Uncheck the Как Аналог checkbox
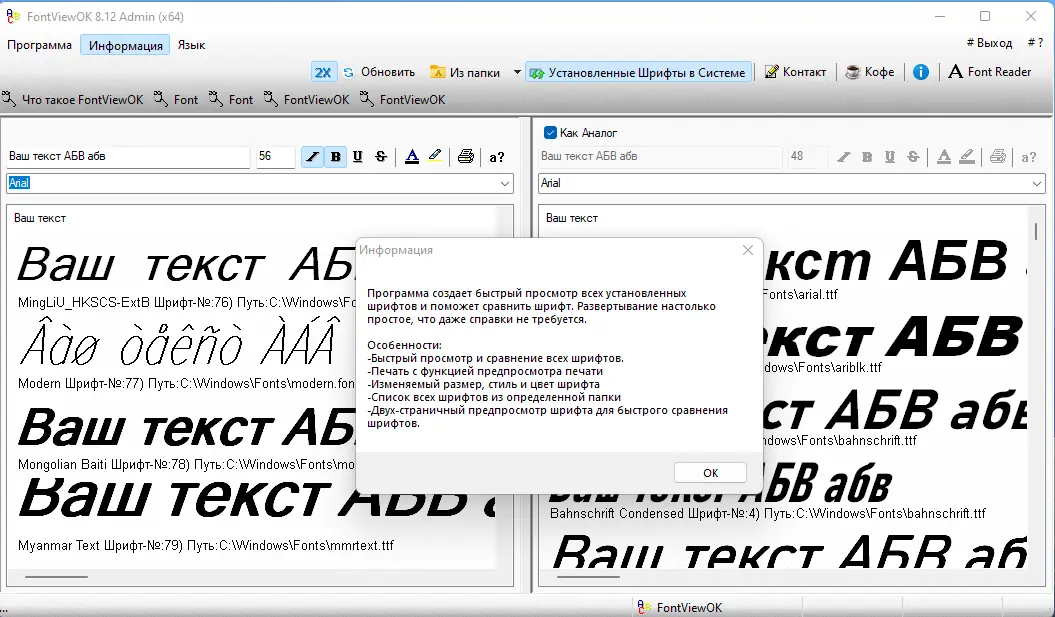This screenshot has height=617, width=1055. [x=550, y=133]
